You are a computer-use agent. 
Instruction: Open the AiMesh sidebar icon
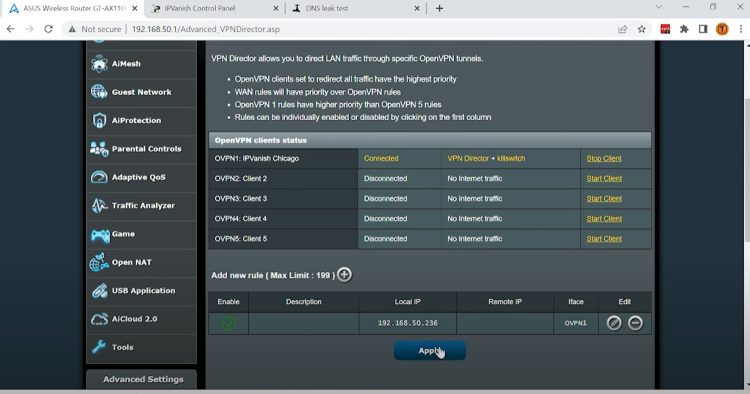99,64
